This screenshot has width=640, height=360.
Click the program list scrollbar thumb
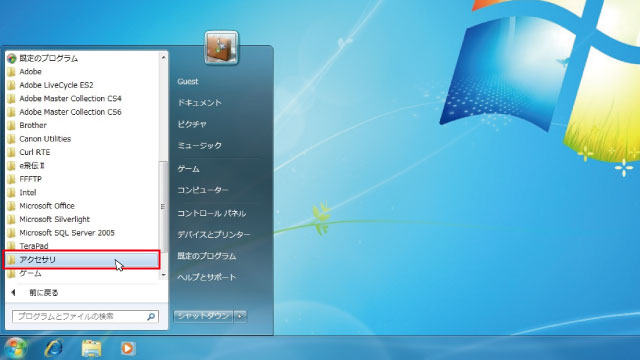pyautogui.click(x=163, y=206)
